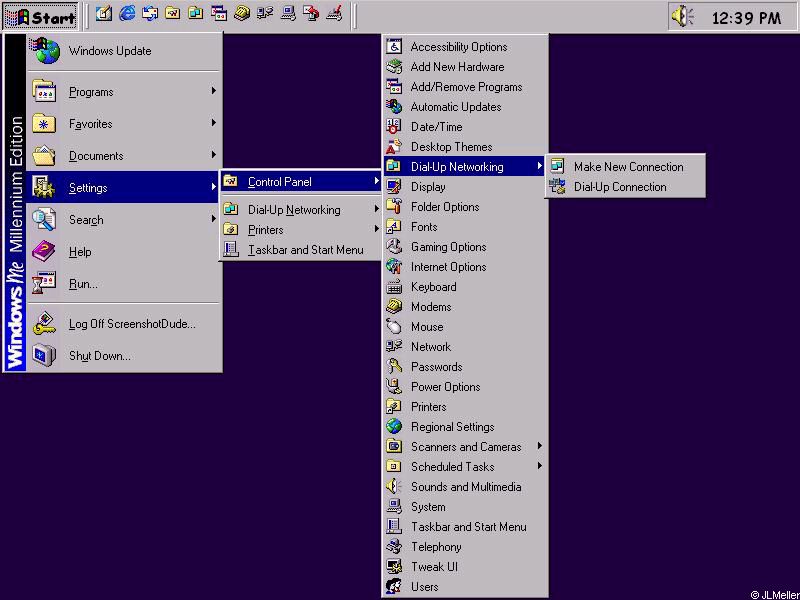Expand the Favorites submenu arrow
This screenshot has width=800, height=600.
point(214,123)
